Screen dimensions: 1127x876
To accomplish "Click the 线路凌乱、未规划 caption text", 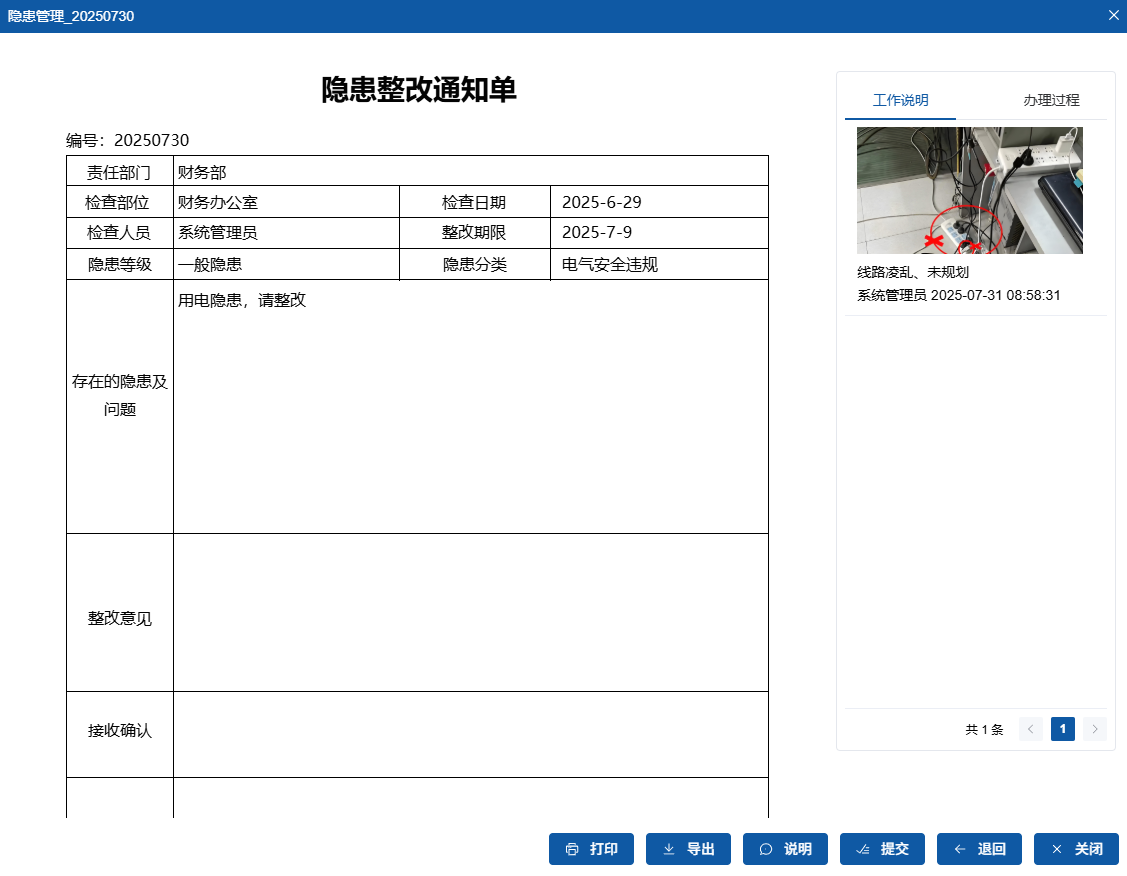I will click(x=912, y=272).
